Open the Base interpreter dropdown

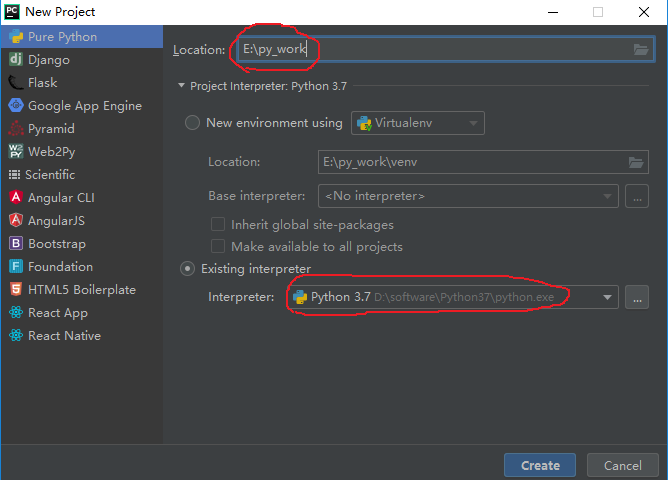click(468, 196)
